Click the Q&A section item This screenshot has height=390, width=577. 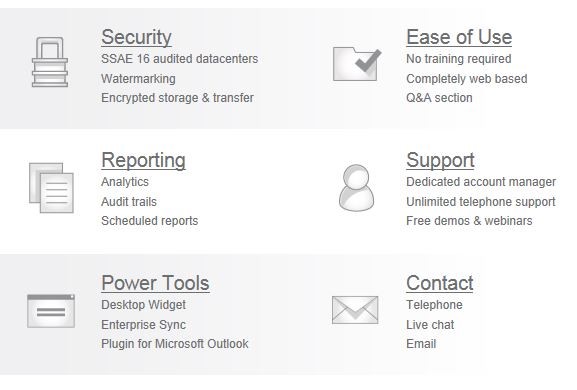pos(439,98)
